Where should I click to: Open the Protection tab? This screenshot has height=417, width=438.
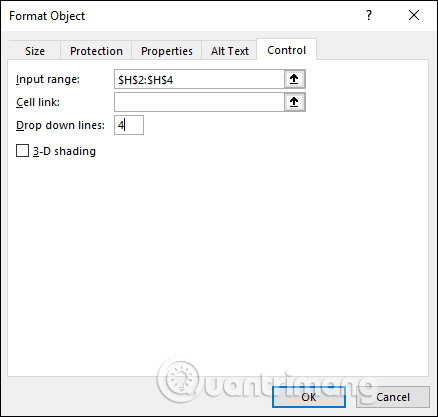click(x=96, y=51)
